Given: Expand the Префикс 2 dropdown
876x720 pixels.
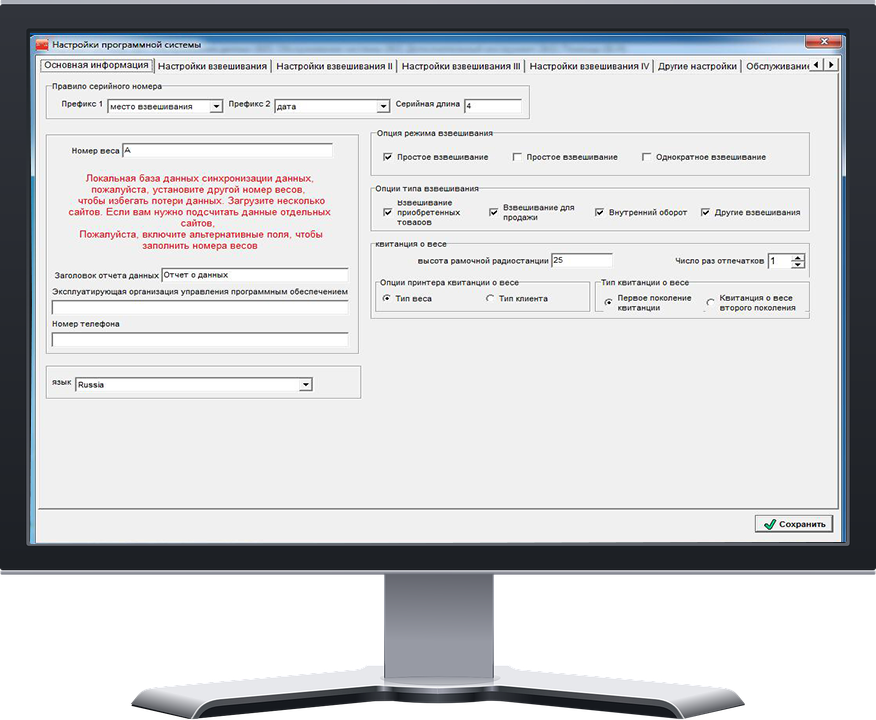Looking at the screenshot, I should (382, 106).
